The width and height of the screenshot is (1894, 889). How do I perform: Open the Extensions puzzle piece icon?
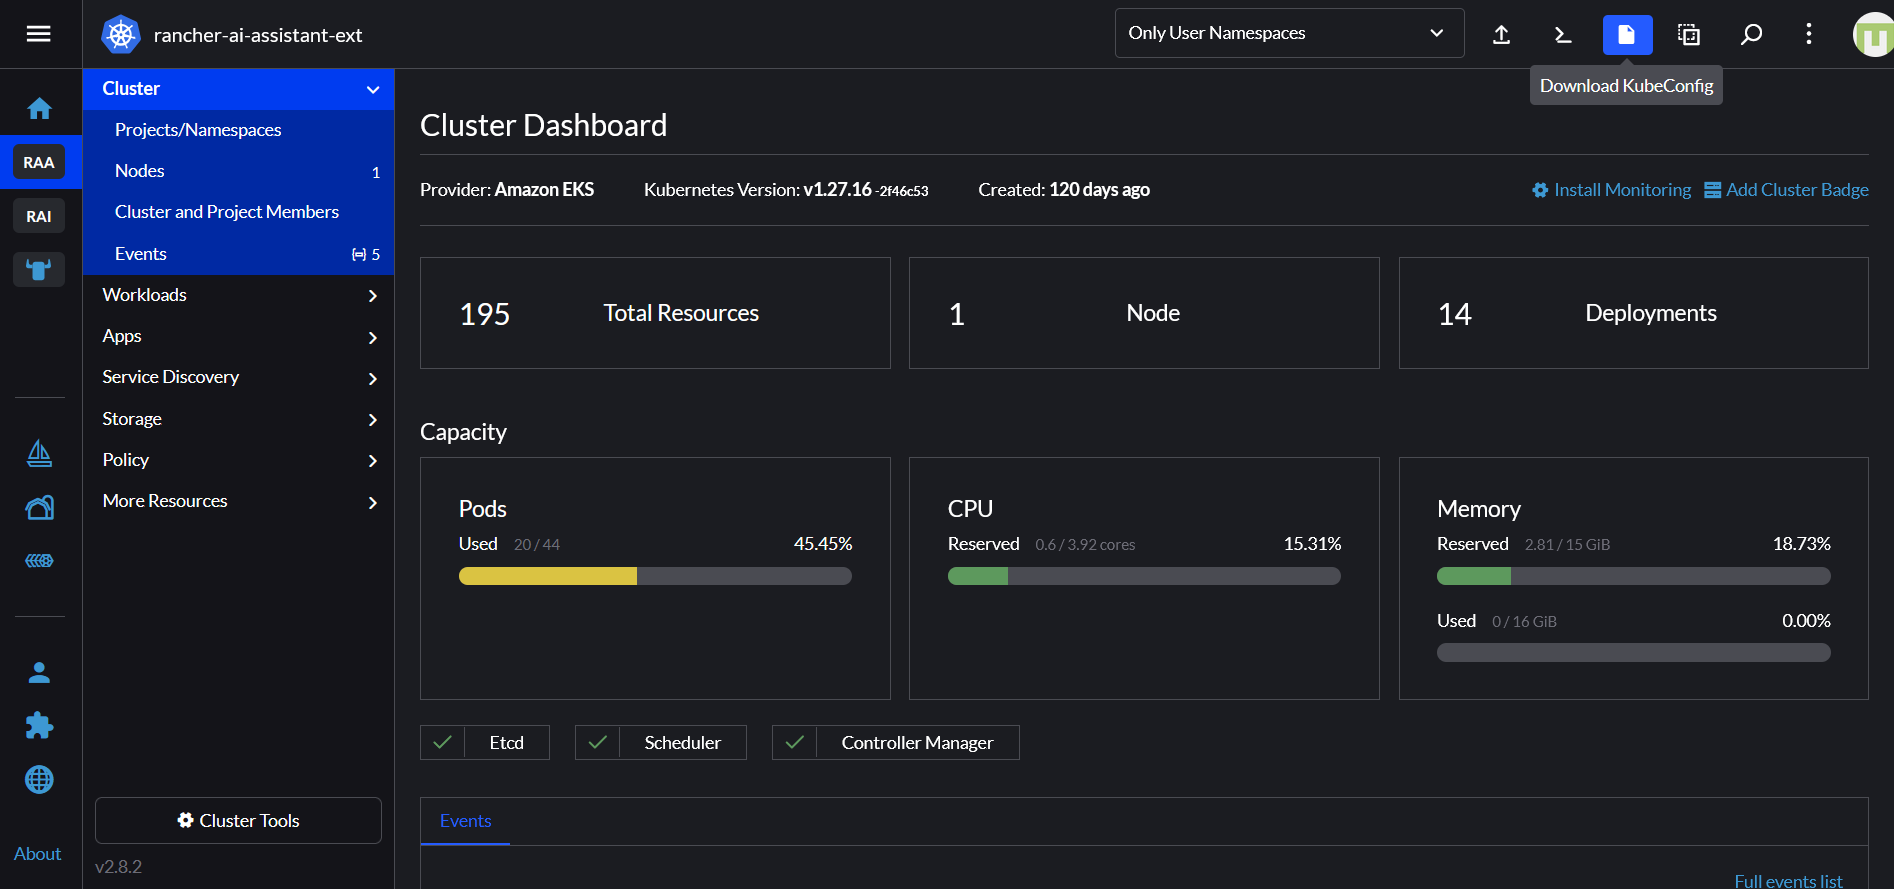[x=39, y=726]
